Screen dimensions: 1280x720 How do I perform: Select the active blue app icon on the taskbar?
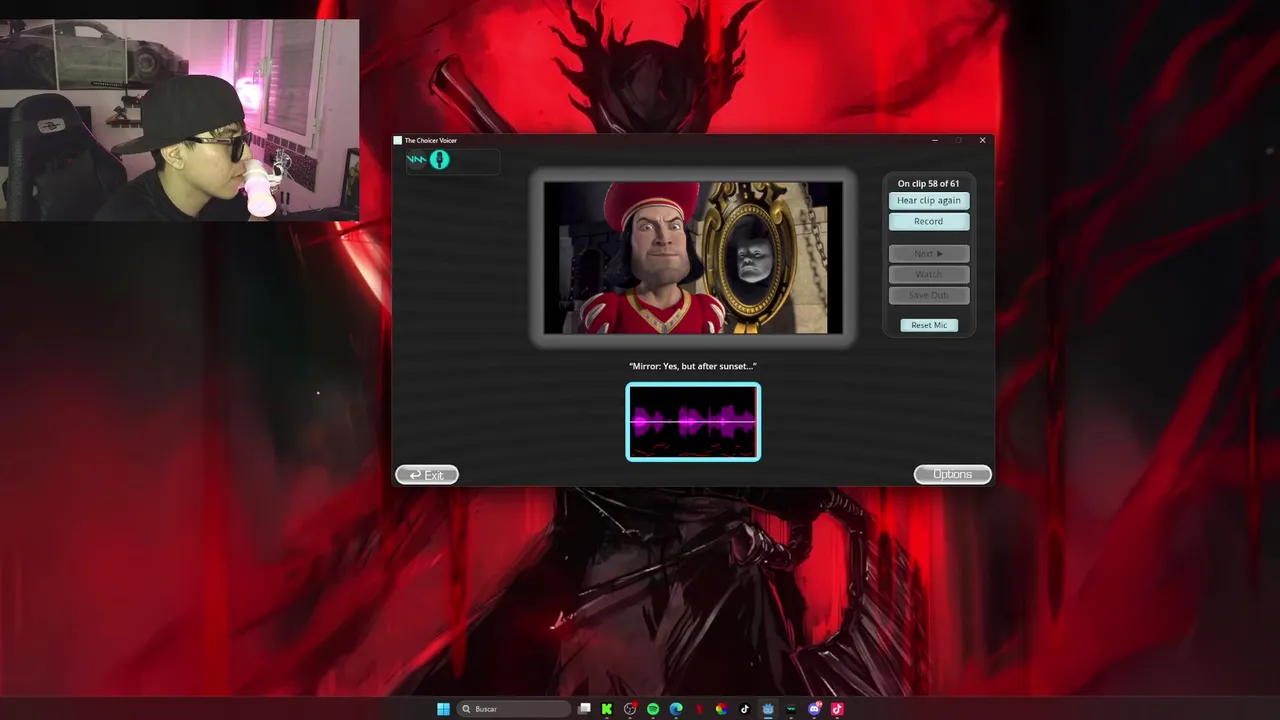[767, 709]
